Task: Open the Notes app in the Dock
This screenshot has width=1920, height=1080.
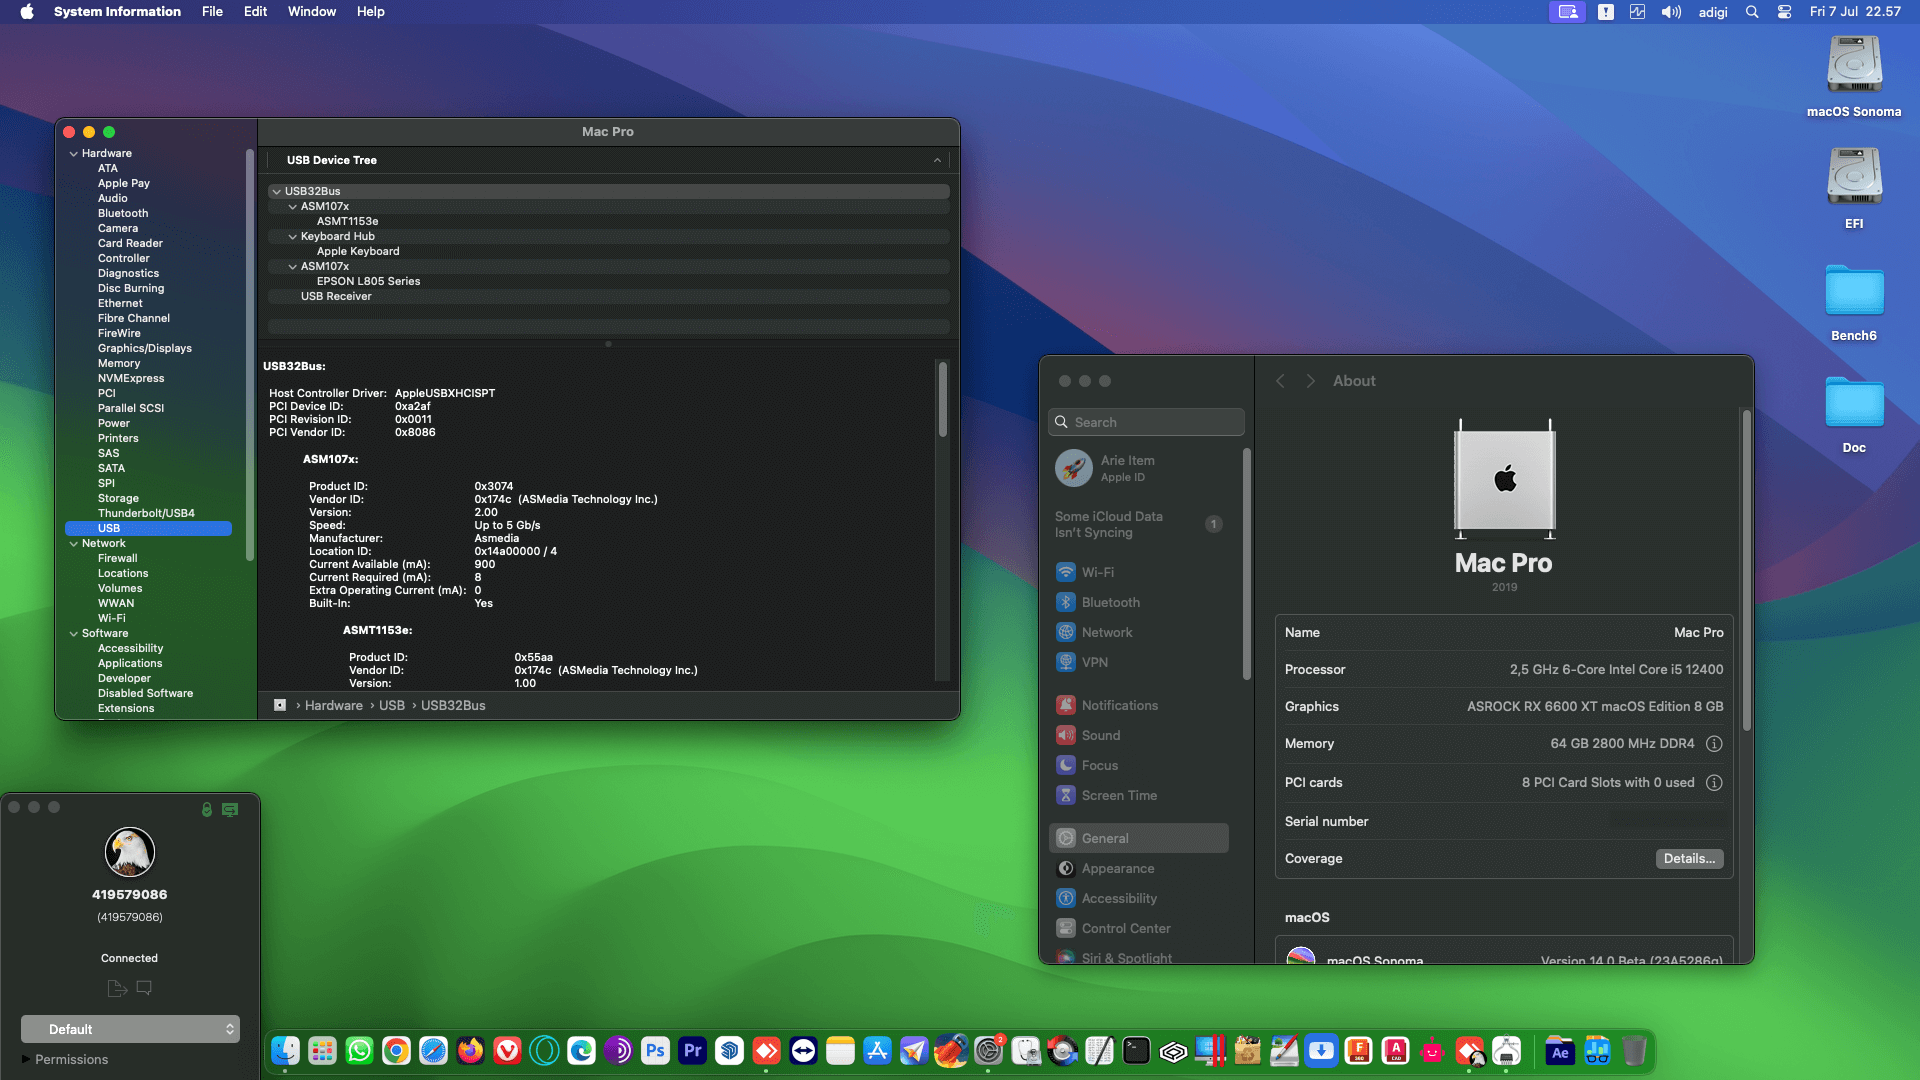Action: [840, 1051]
